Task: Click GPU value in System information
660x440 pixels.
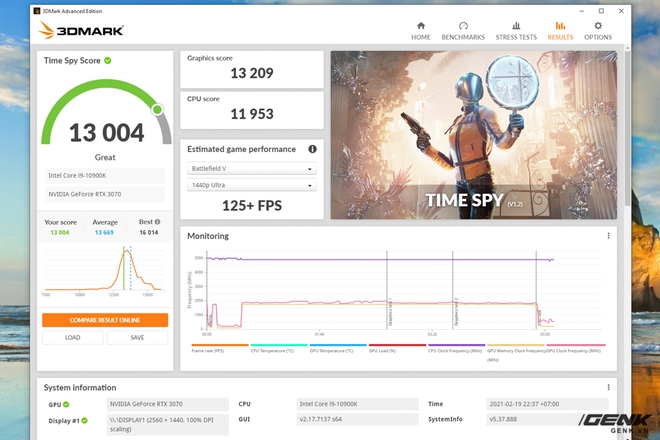Action: pyautogui.click(x=168, y=404)
